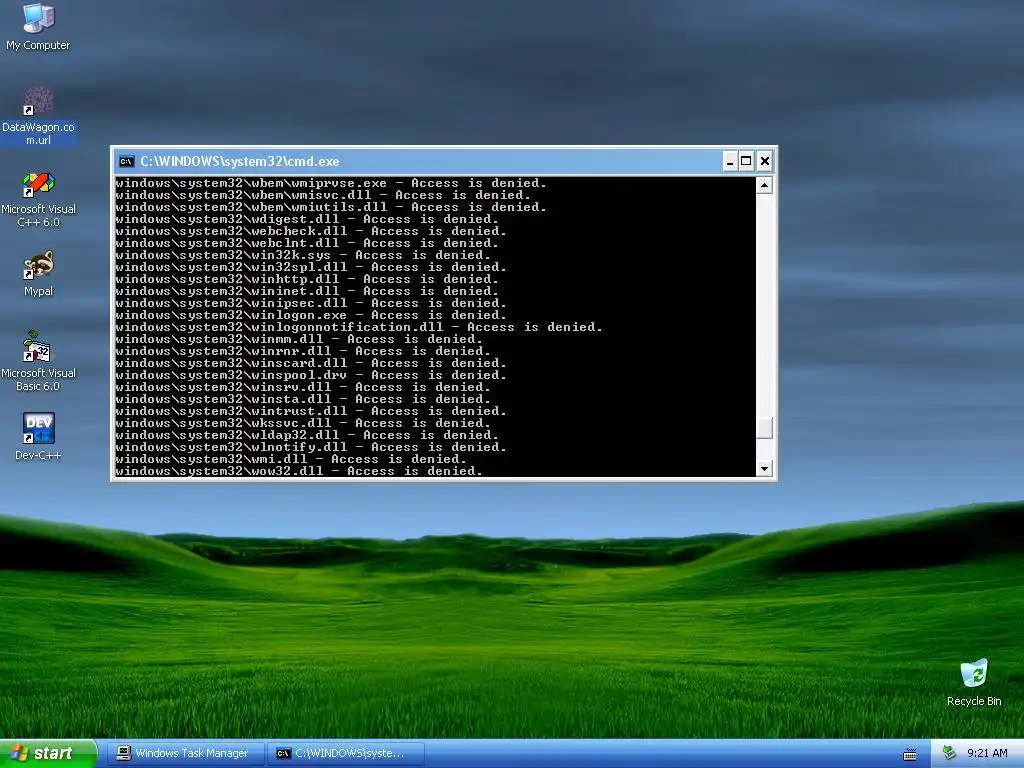
Task: Click the winsrv.dll access denied line
Action: pos(303,387)
